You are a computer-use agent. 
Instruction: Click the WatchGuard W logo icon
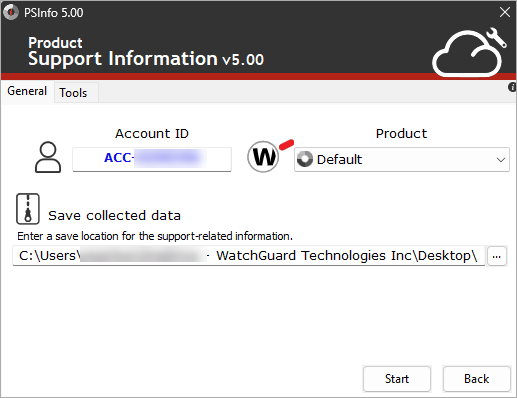click(263, 157)
